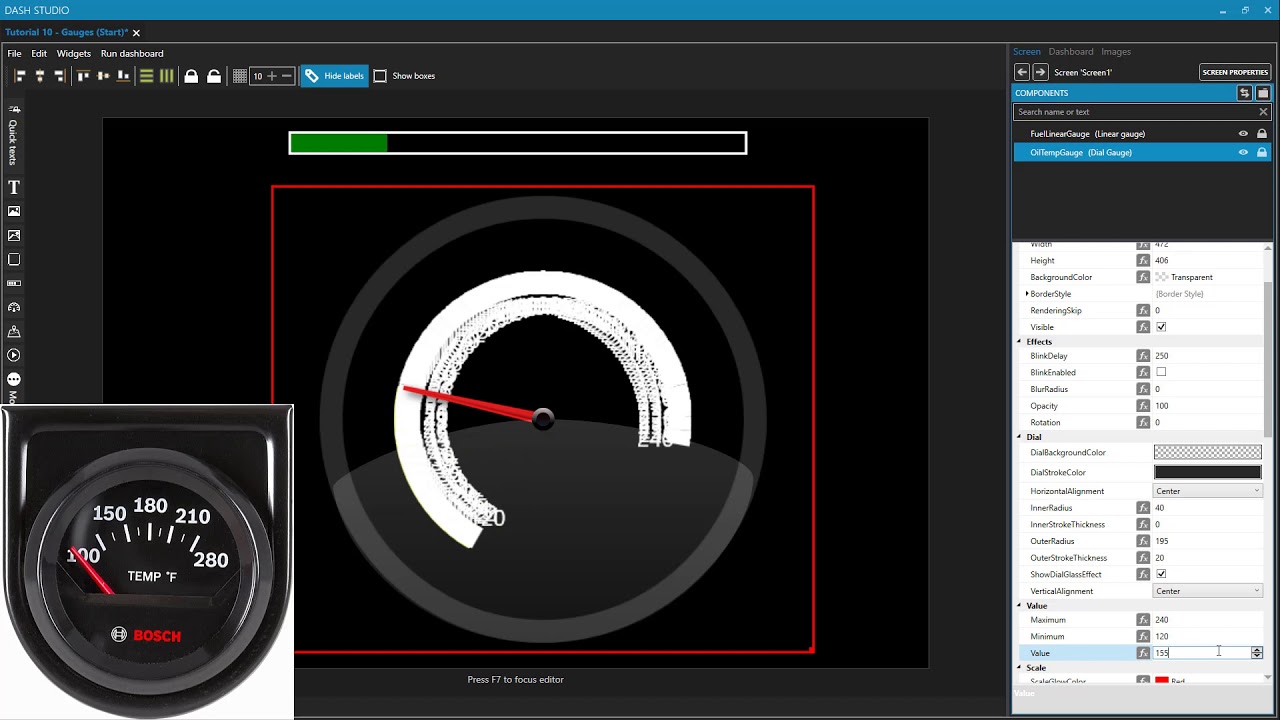Open the VerticalAlignment dropdown
1280x720 pixels.
pyautogui.click(x=1208, y=591)
